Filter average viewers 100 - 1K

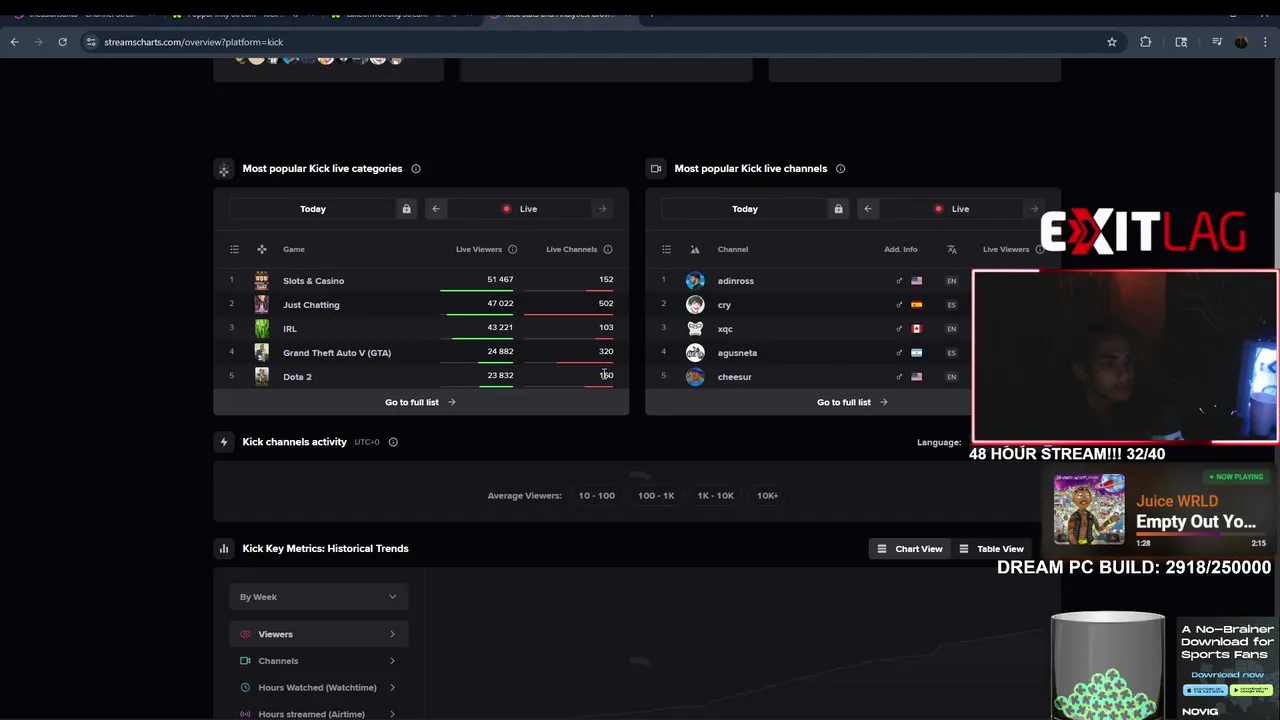point(656,496)
